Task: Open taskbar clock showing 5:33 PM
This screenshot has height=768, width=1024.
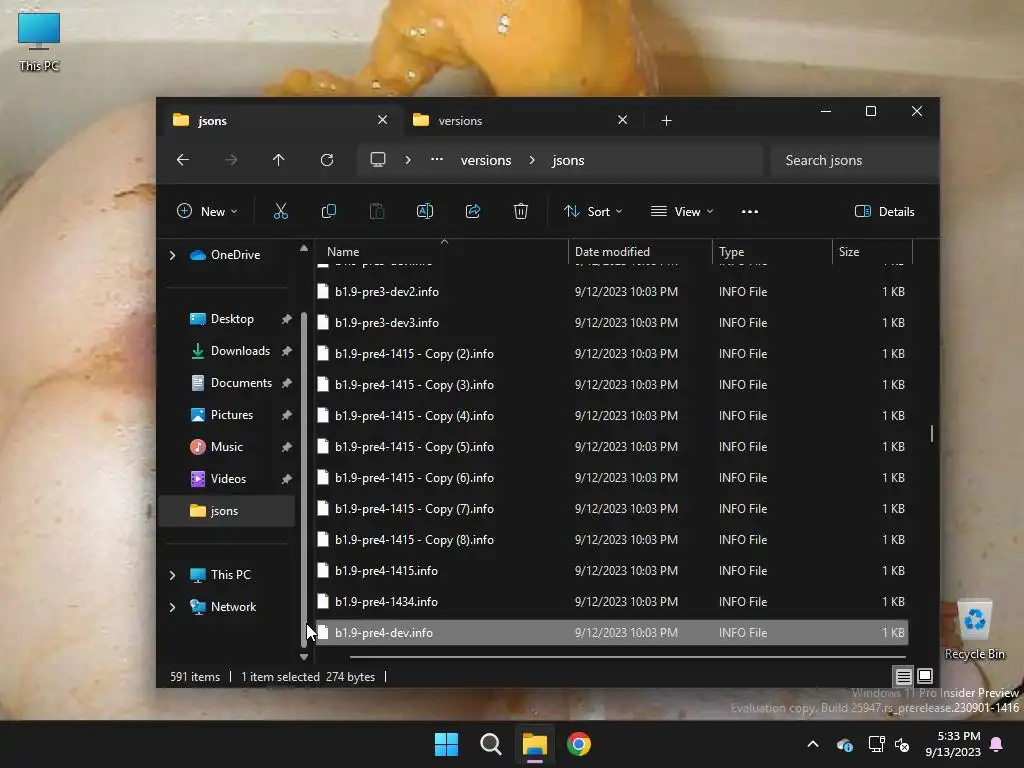Action: click(953, 744)
